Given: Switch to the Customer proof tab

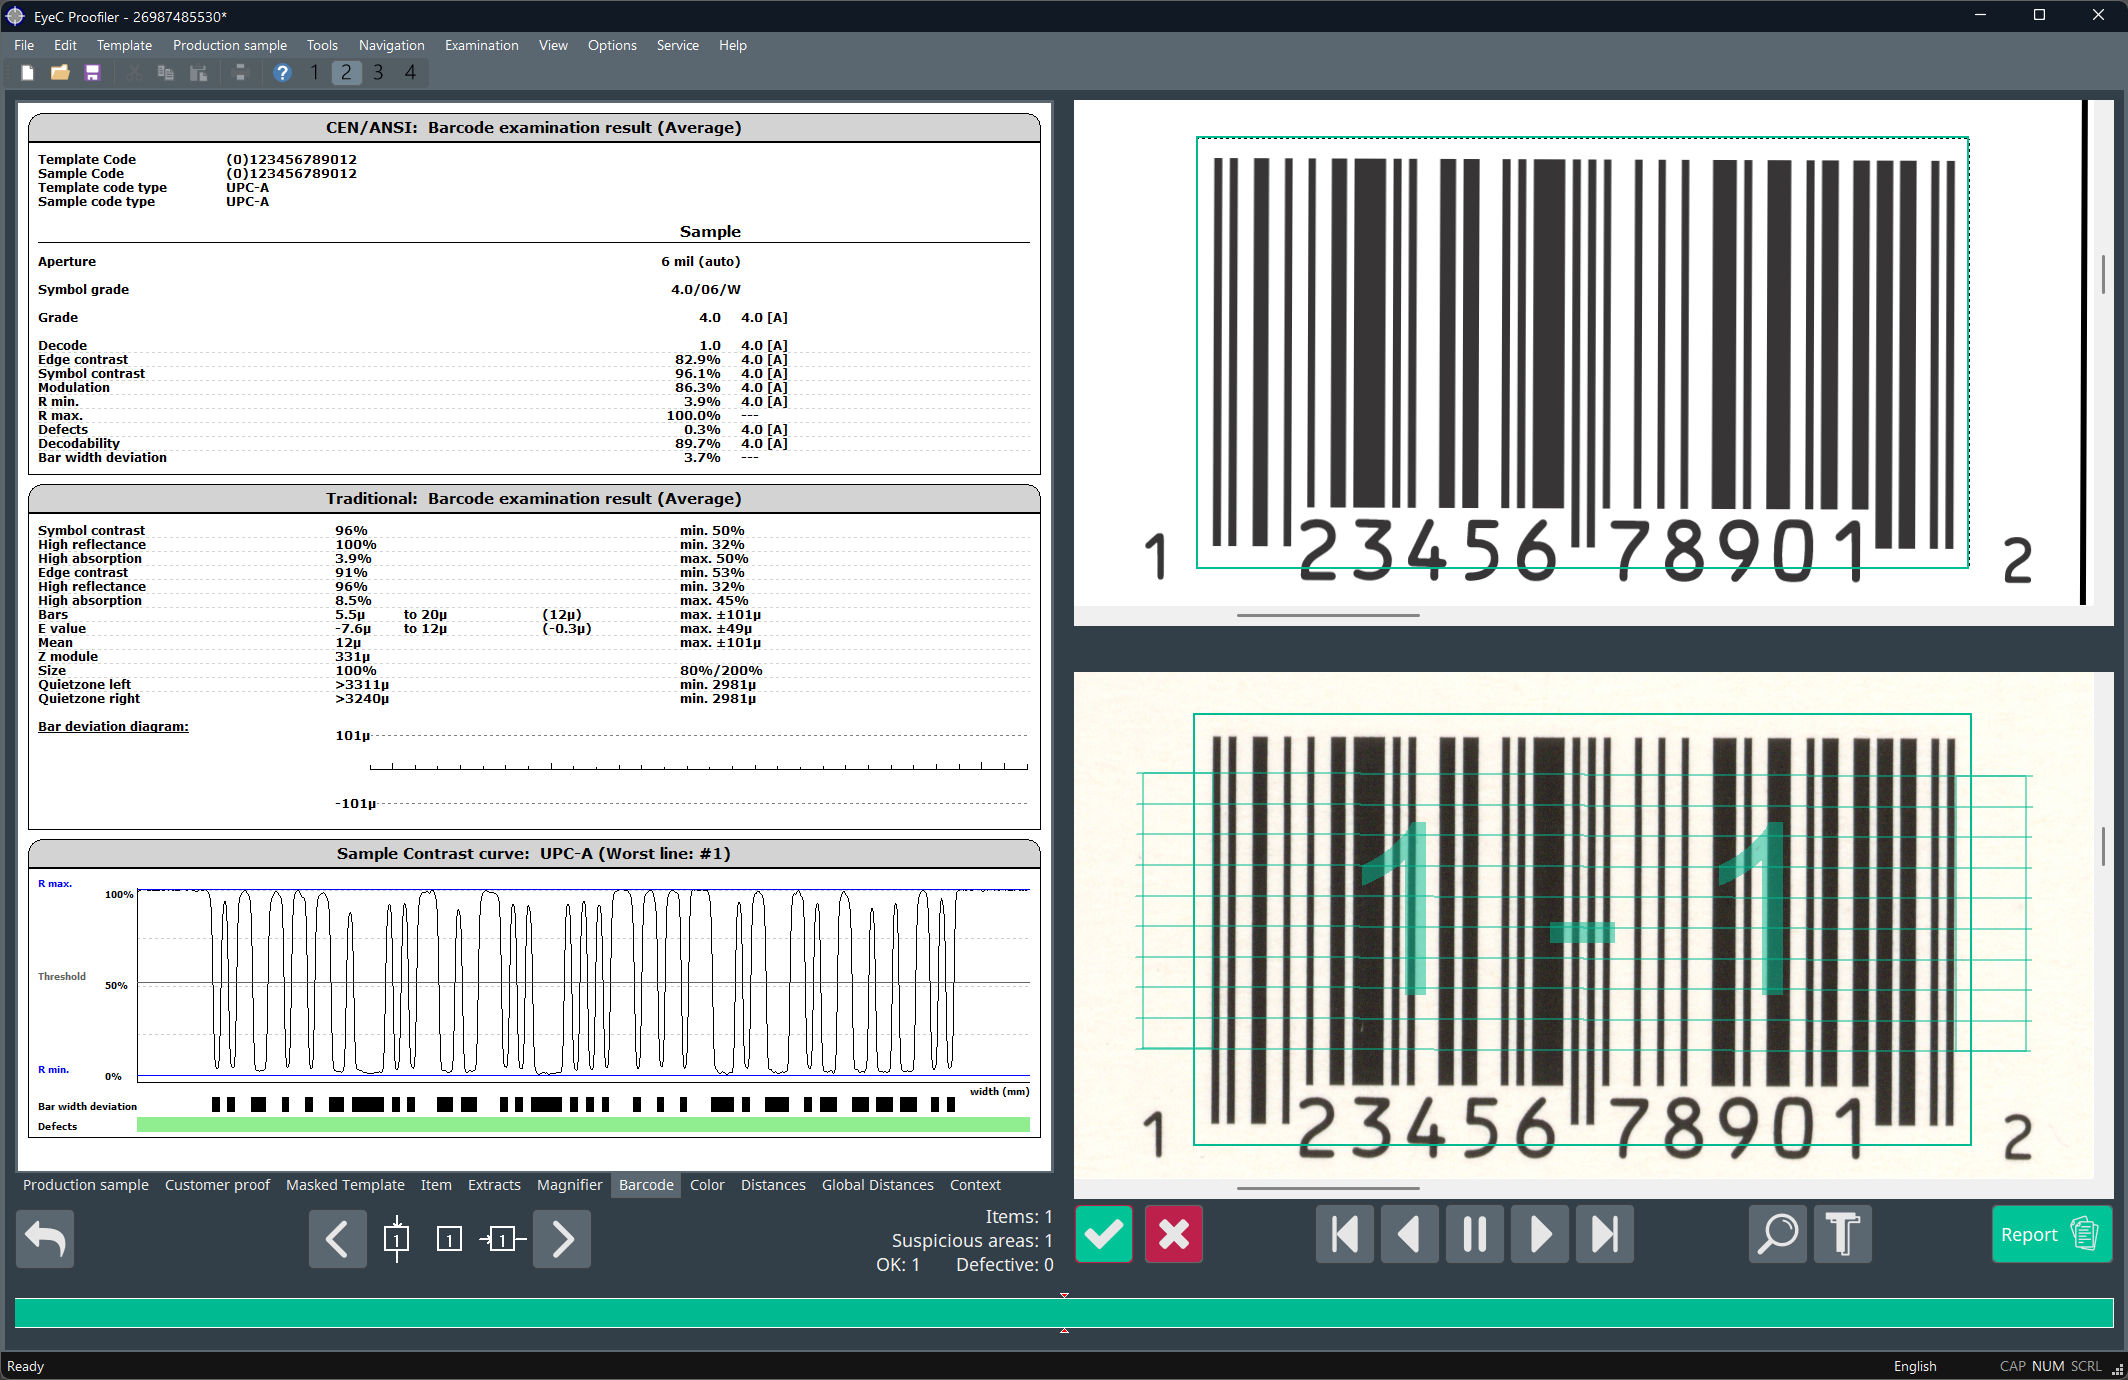Looking at the screenshot, I should 217,1185.
